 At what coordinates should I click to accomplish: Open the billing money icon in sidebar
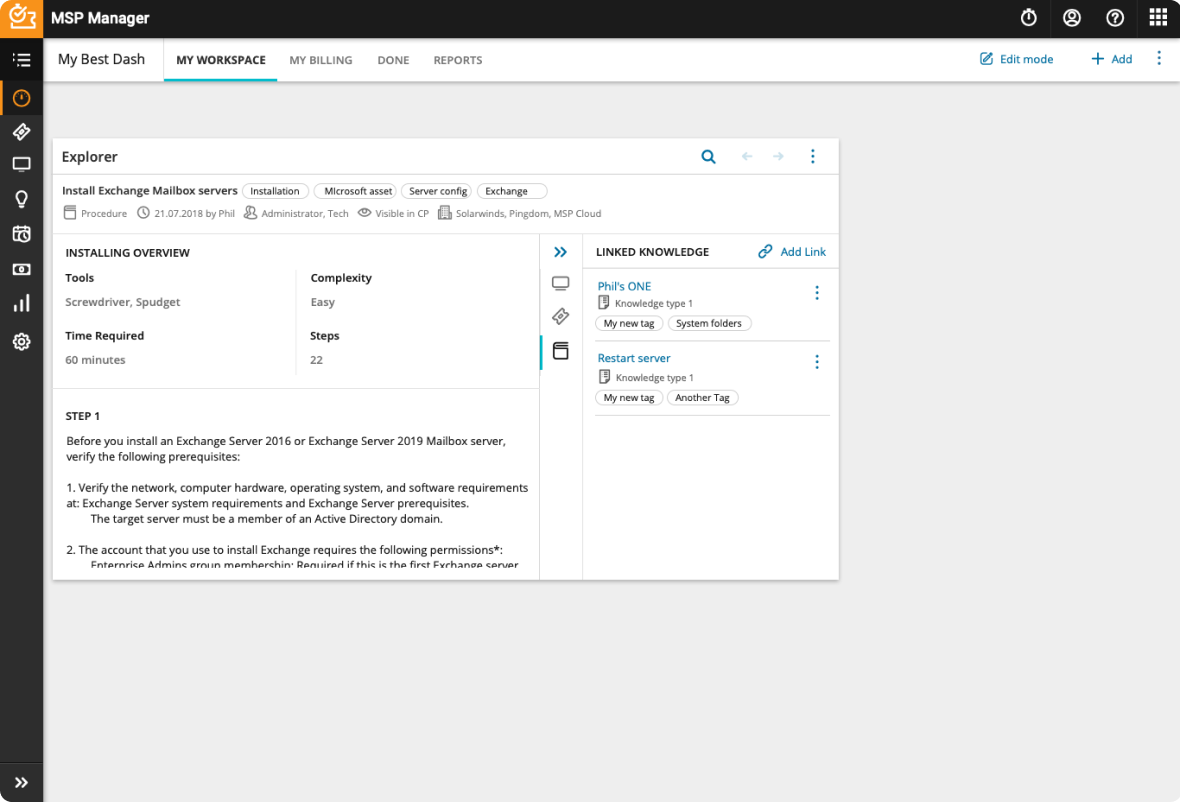pyautogui.click(x=21, y=269)
